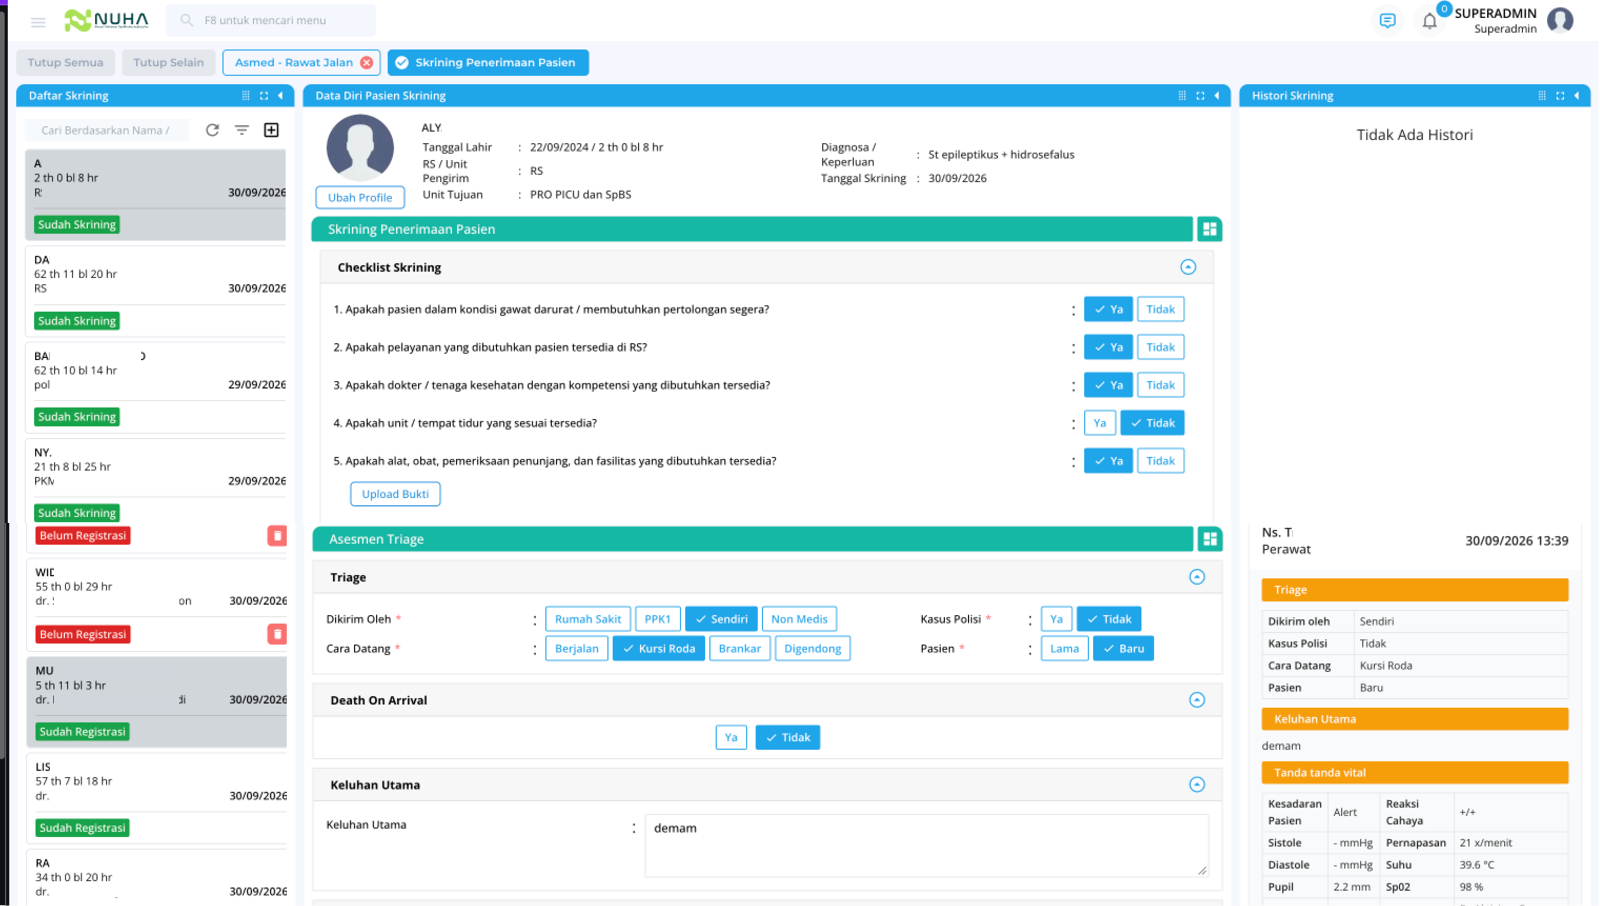Select Lama for Pasien

click(x=1064, y=649)
